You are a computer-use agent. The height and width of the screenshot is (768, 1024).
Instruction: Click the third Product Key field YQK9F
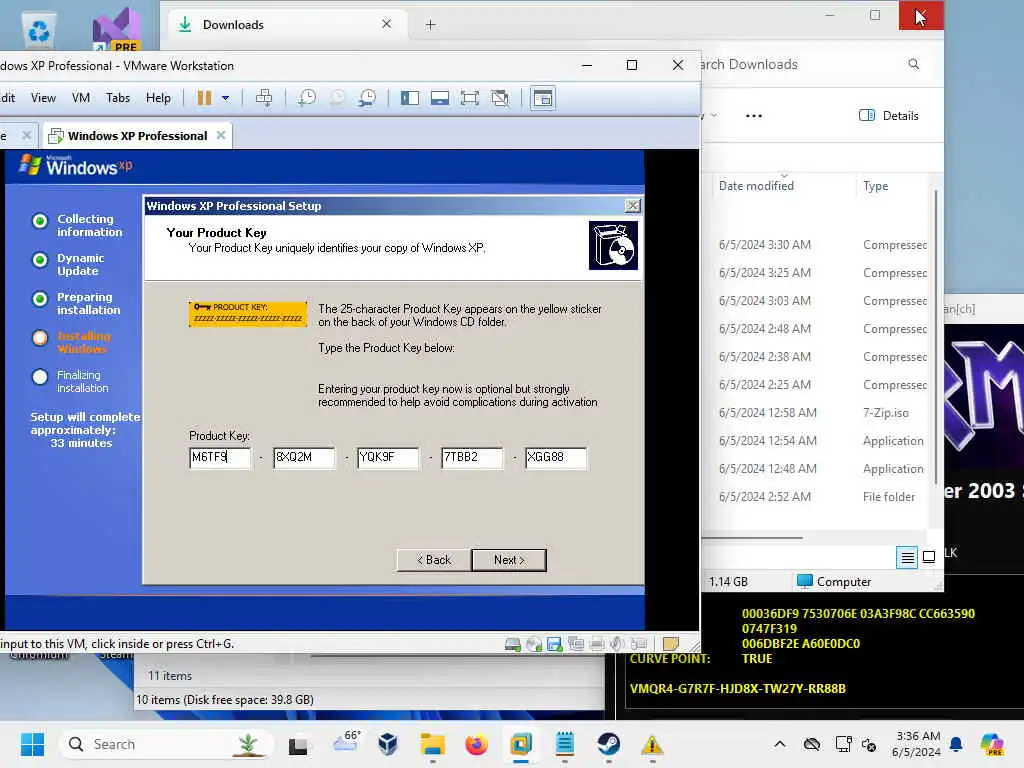[x=388, y=457]
